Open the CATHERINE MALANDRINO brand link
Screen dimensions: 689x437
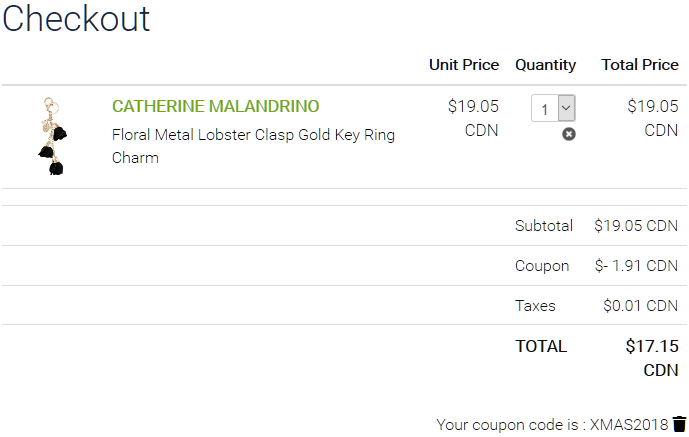click(x=216, y=106)
